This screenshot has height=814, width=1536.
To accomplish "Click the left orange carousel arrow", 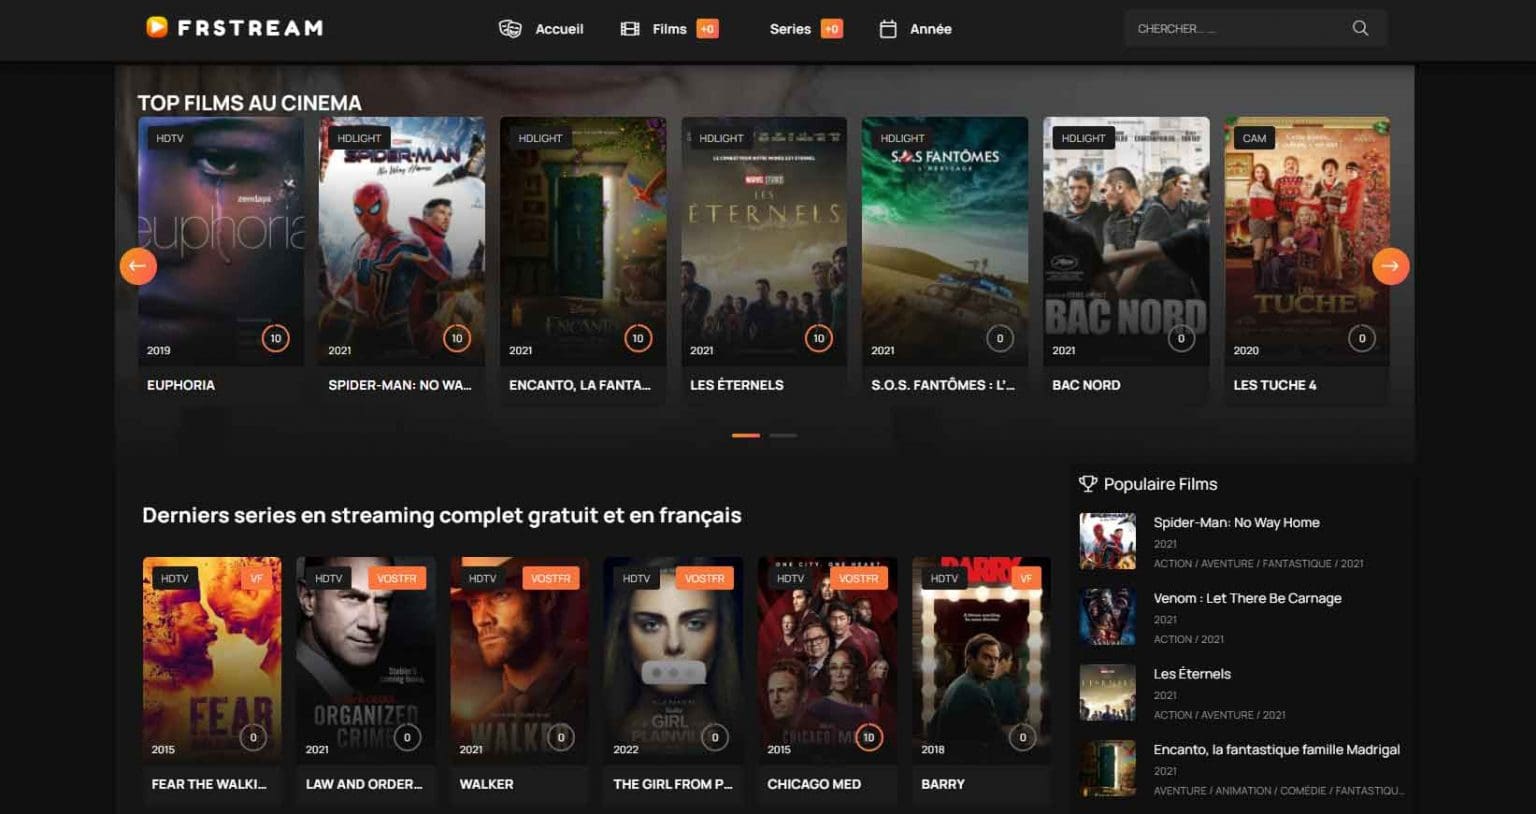I will (138, 266).
